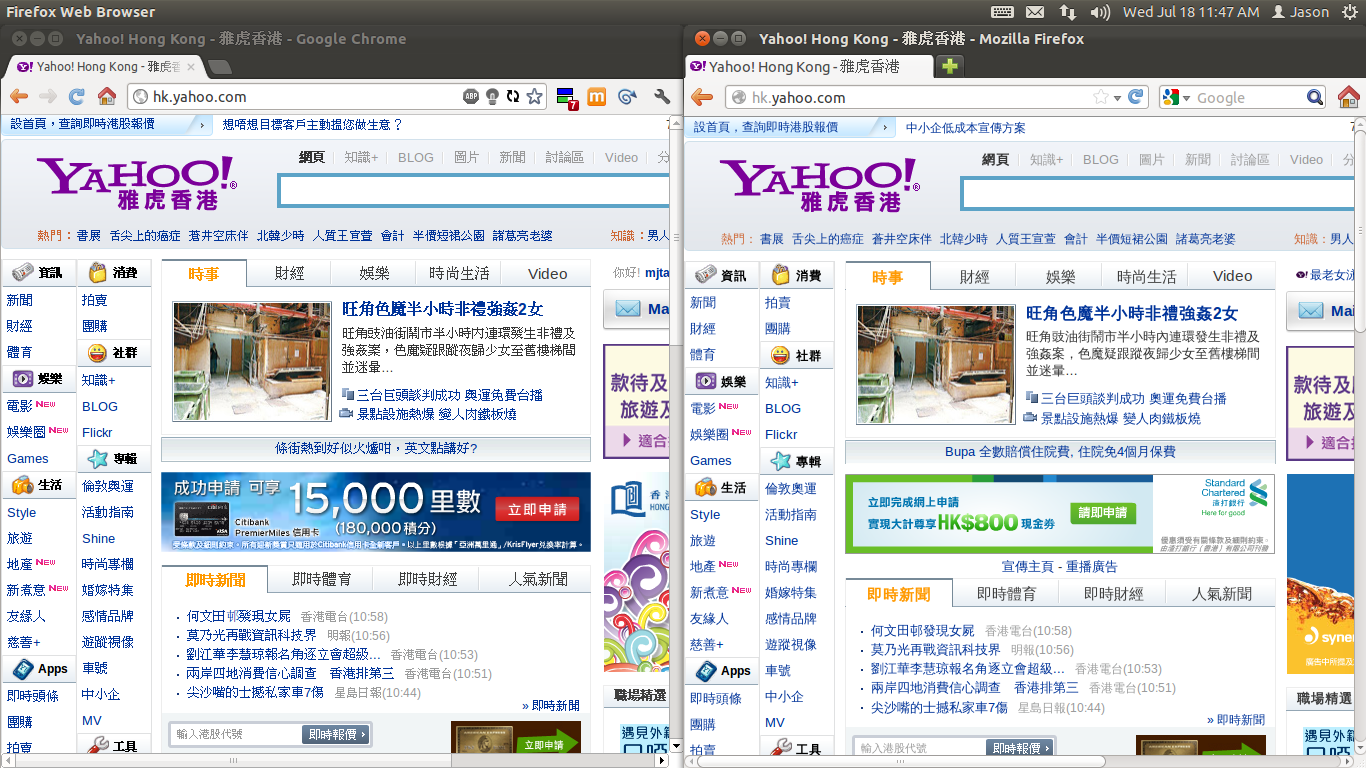Screen dimensions: 1366x768
Task: Click the lightbulb icon in Chrome's address bar
Action: click(492, 97)
